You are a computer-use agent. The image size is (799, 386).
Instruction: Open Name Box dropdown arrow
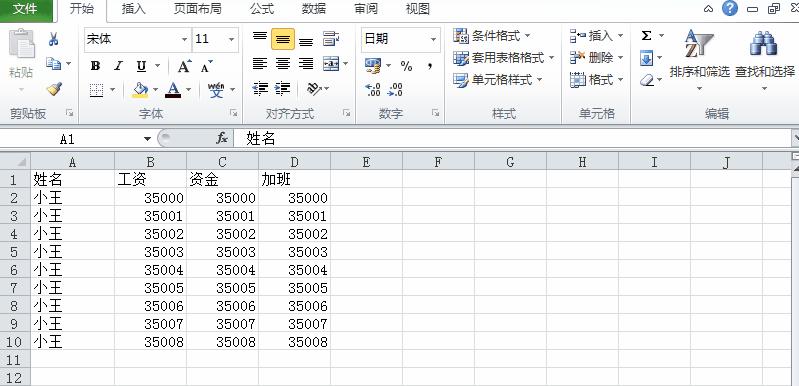pyautogui.click(x=147, y=139)
